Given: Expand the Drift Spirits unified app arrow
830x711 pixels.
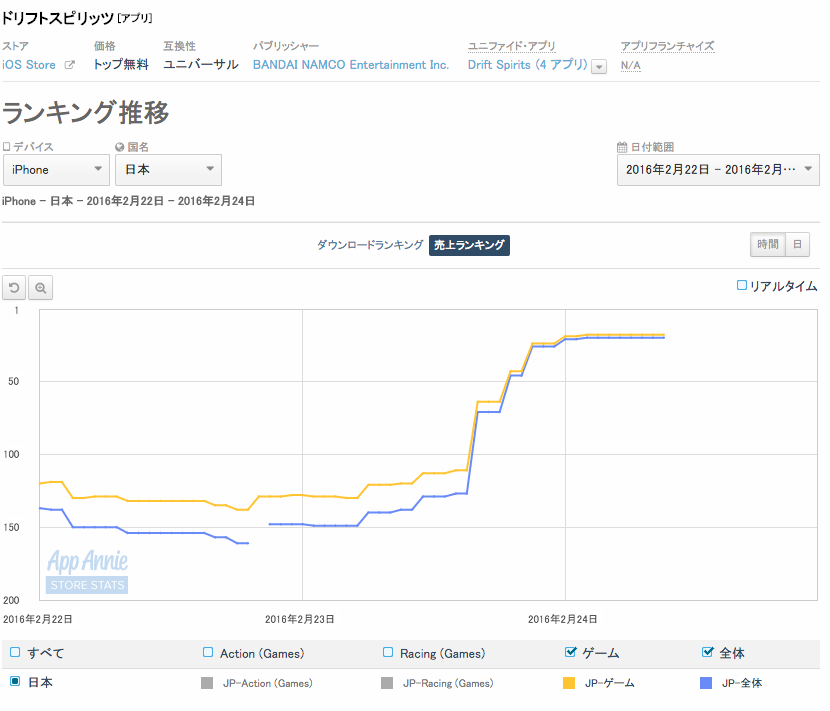Looking at the screenshot, I should tap(599, 67).
